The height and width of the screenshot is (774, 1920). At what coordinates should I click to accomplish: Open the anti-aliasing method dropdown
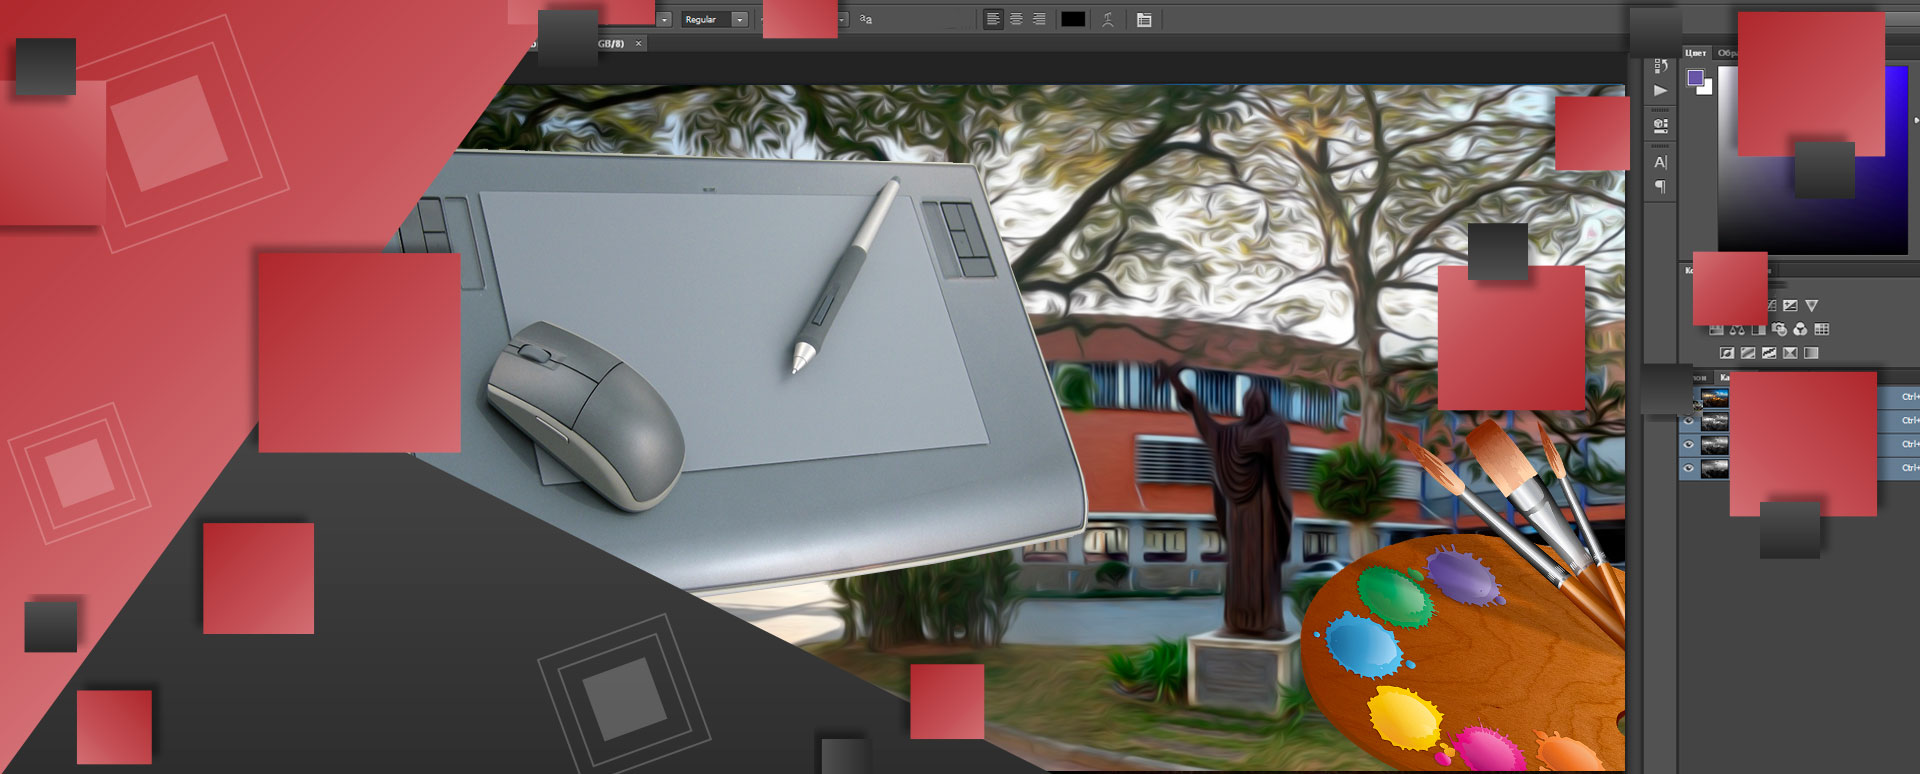[x=842, y=19]
